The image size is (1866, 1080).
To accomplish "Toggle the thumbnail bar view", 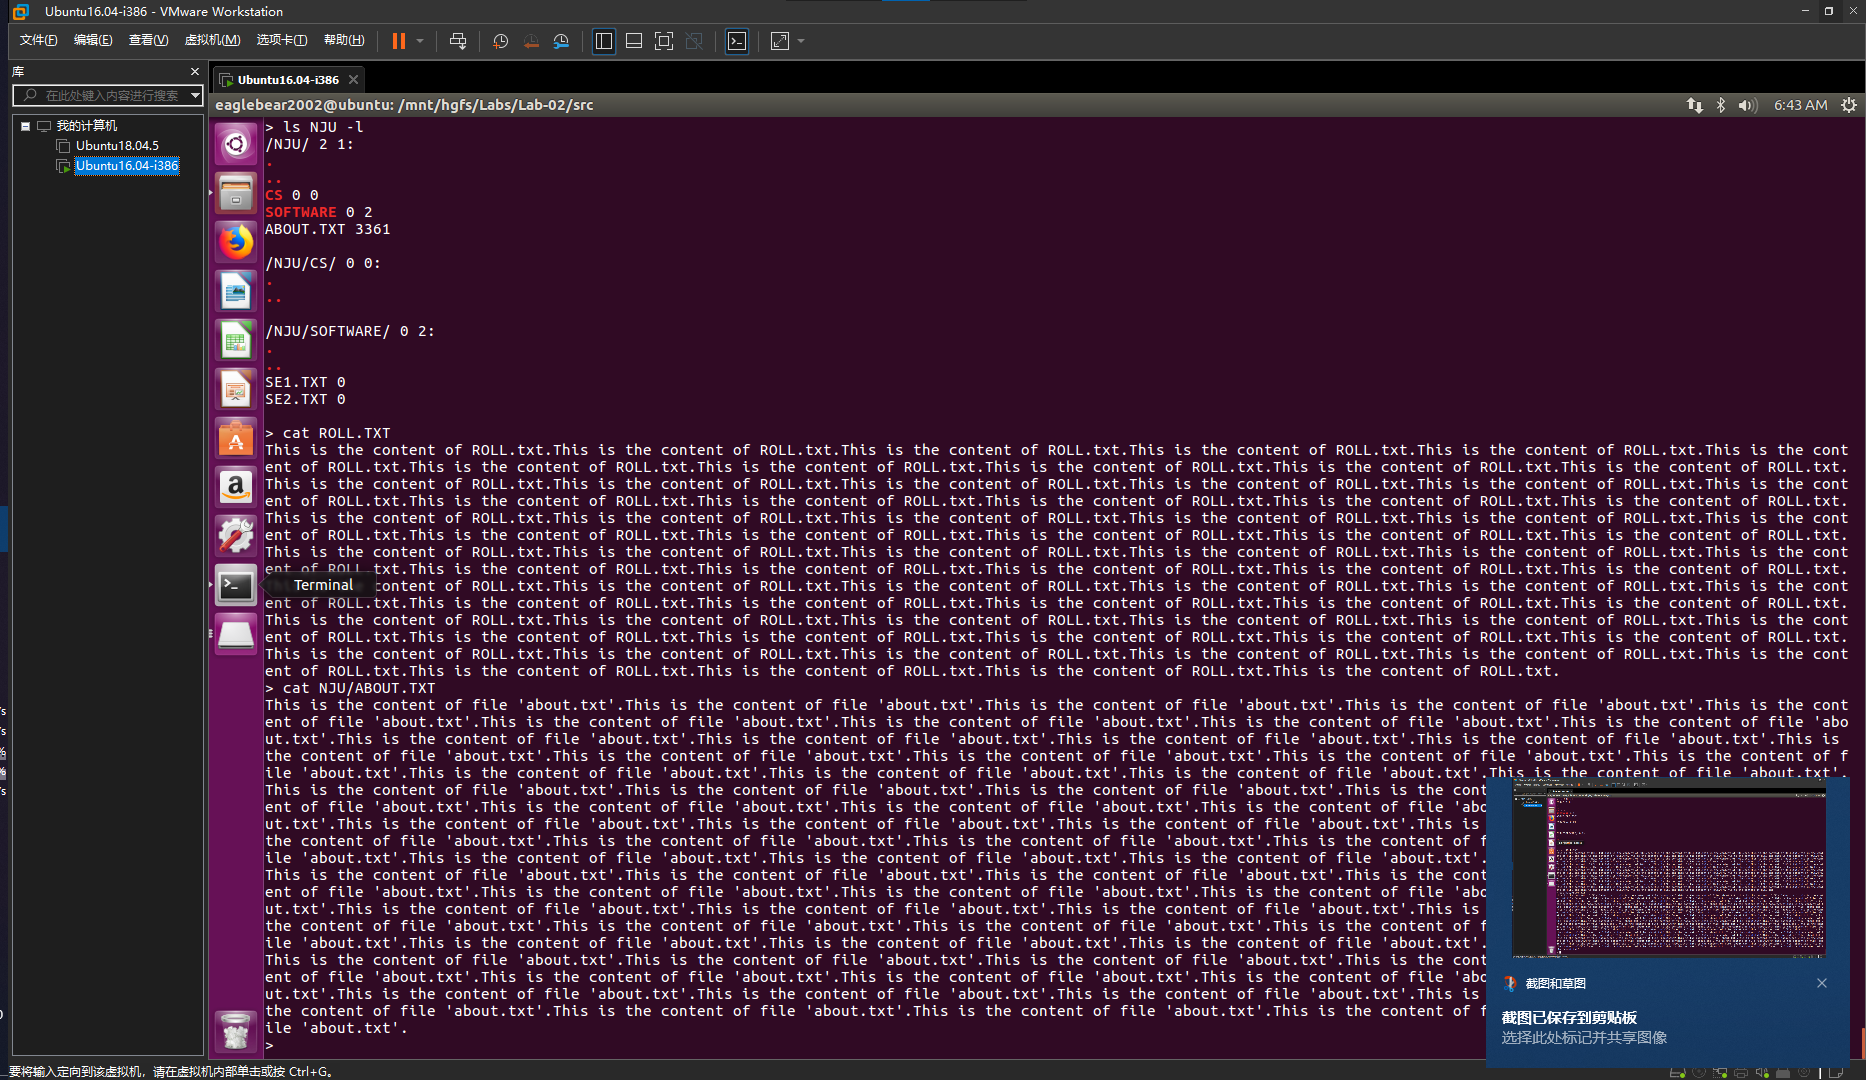I will [x=634, y=41].
